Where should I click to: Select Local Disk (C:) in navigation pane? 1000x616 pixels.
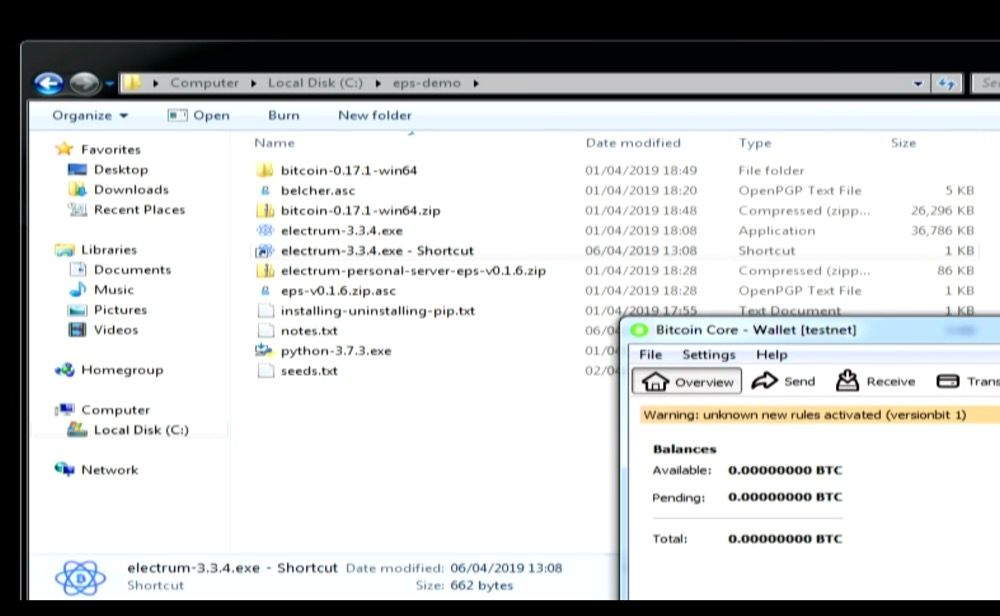coord(142,430)
